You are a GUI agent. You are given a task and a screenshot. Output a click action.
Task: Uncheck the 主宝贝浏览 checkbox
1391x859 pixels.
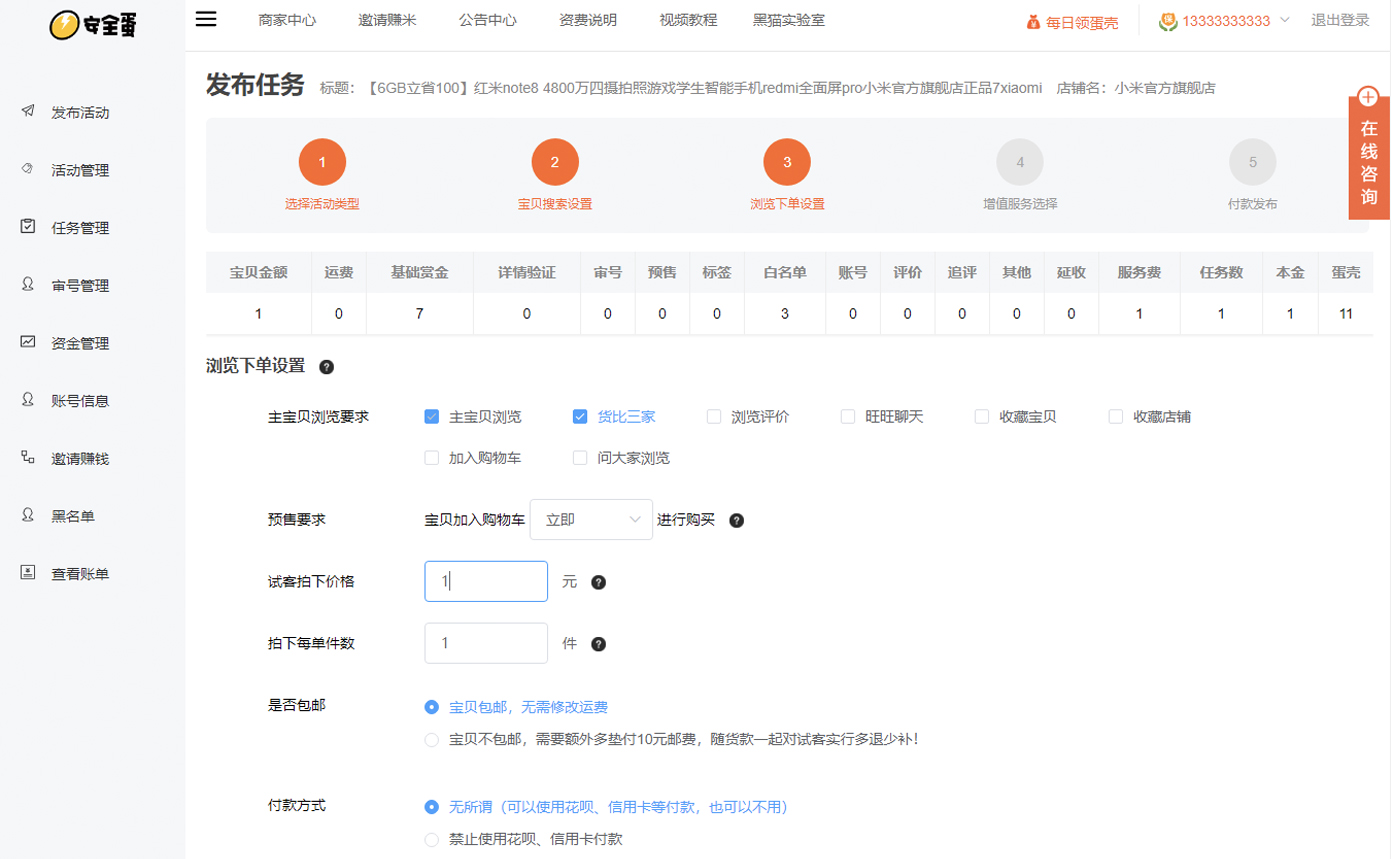click(x=432, y=417)
